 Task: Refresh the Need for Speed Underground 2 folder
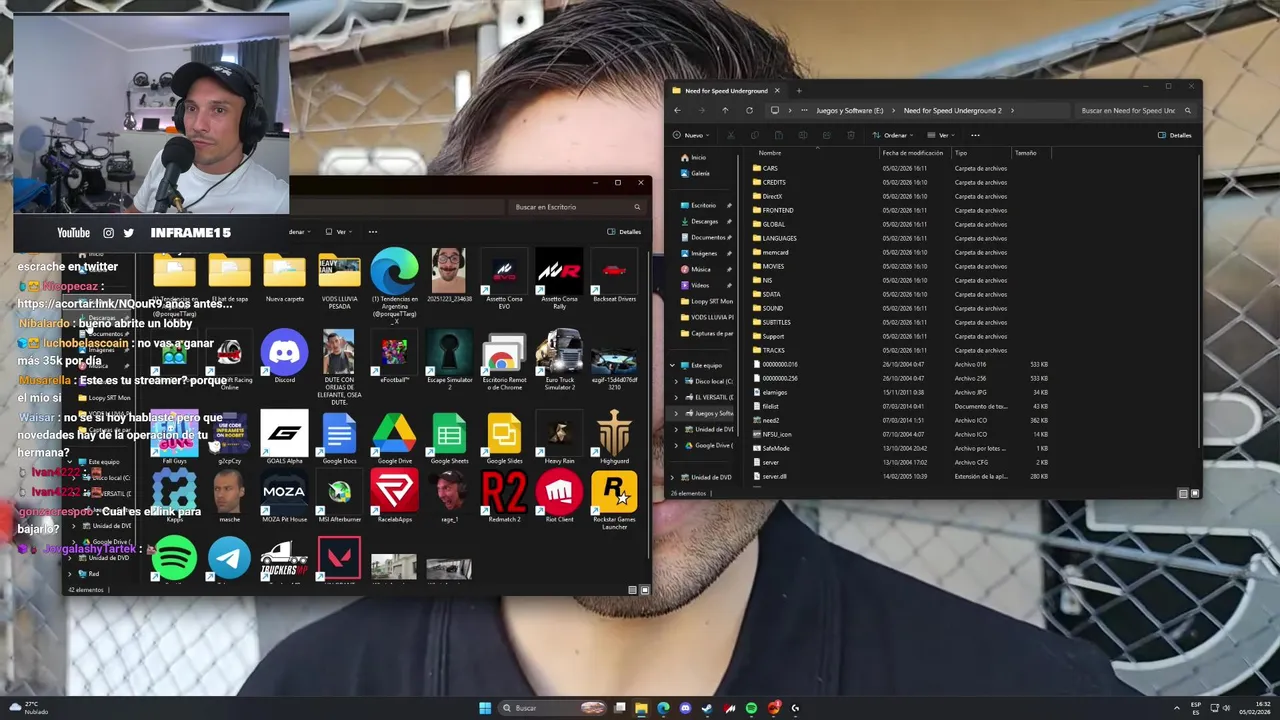pos(749,110)
